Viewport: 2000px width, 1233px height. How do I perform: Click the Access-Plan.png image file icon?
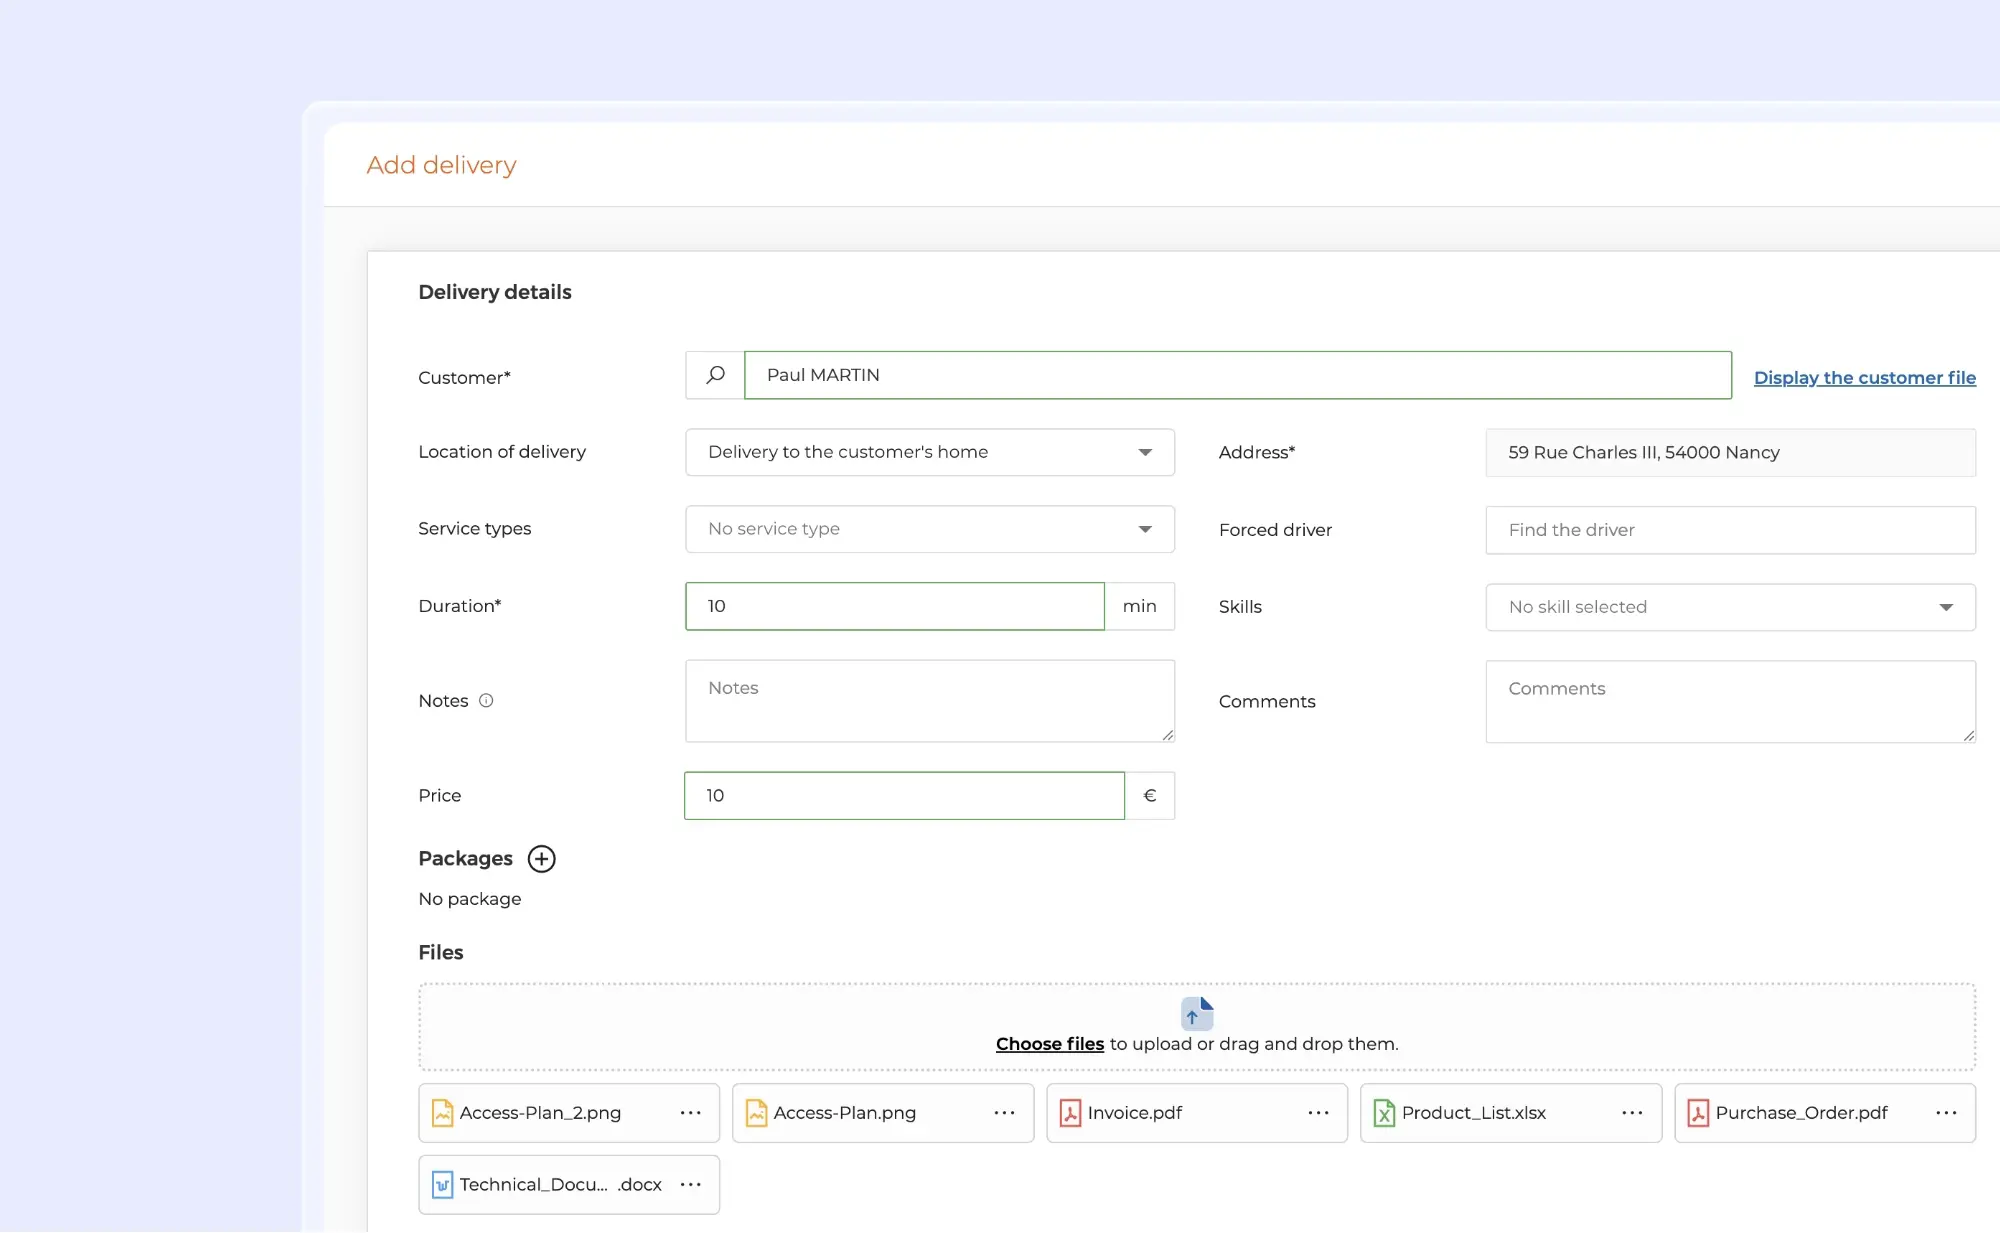pos(757,1113)
